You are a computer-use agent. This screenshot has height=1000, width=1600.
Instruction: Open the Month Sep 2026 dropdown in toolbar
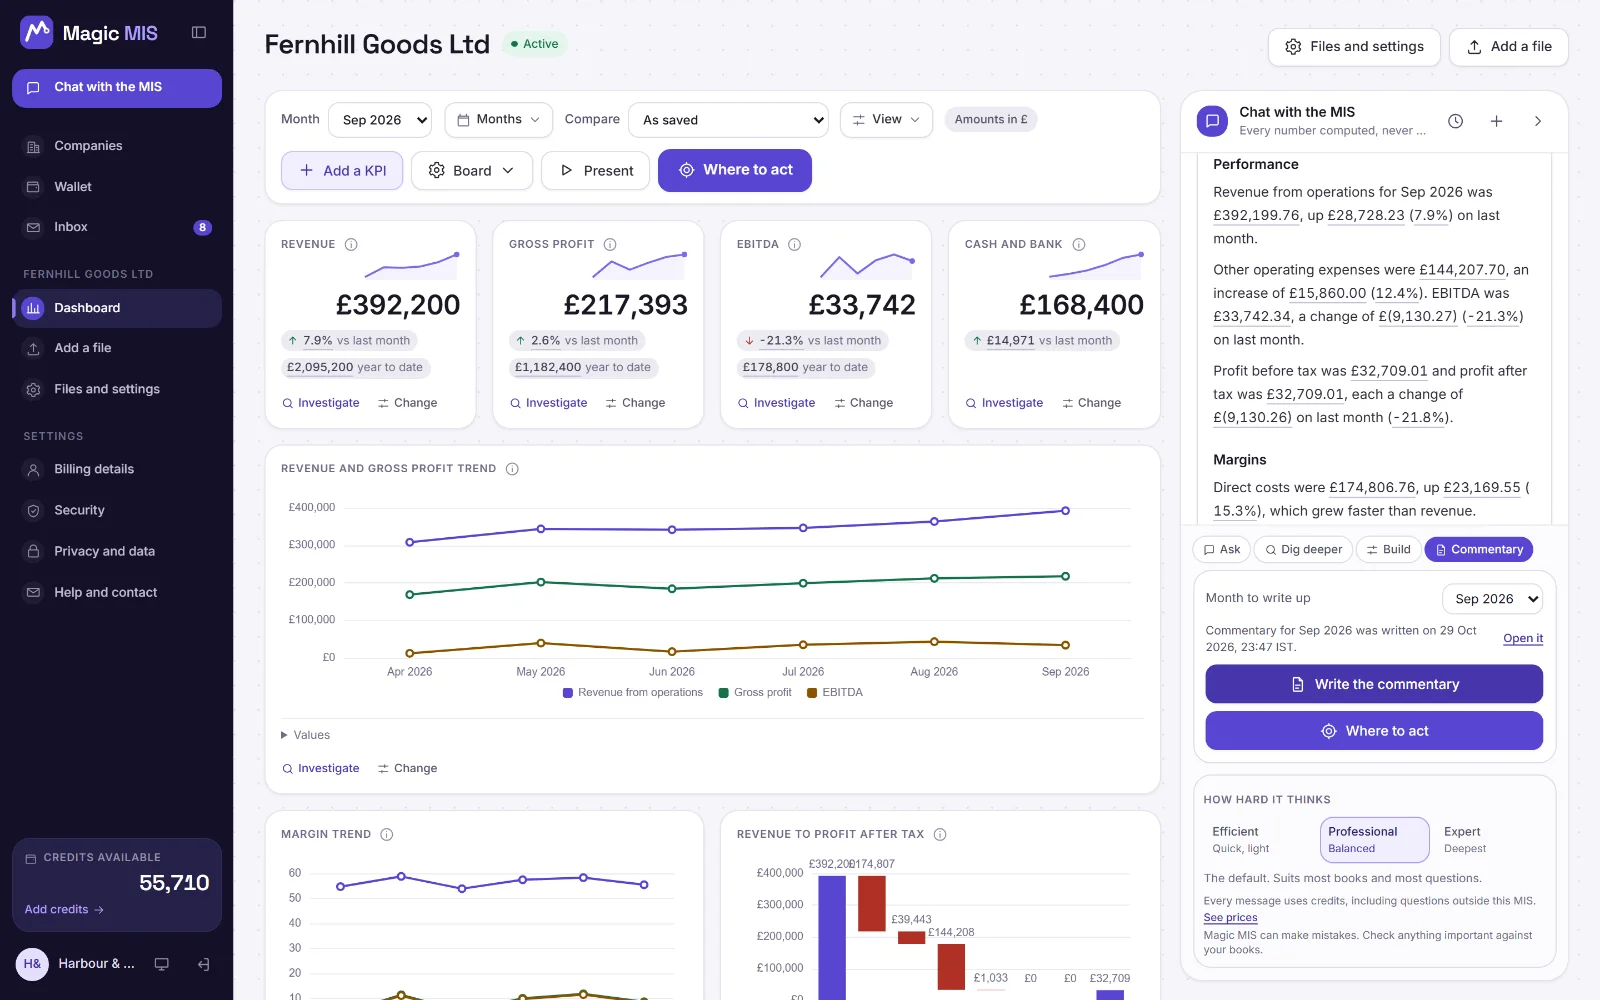[380, 120]
